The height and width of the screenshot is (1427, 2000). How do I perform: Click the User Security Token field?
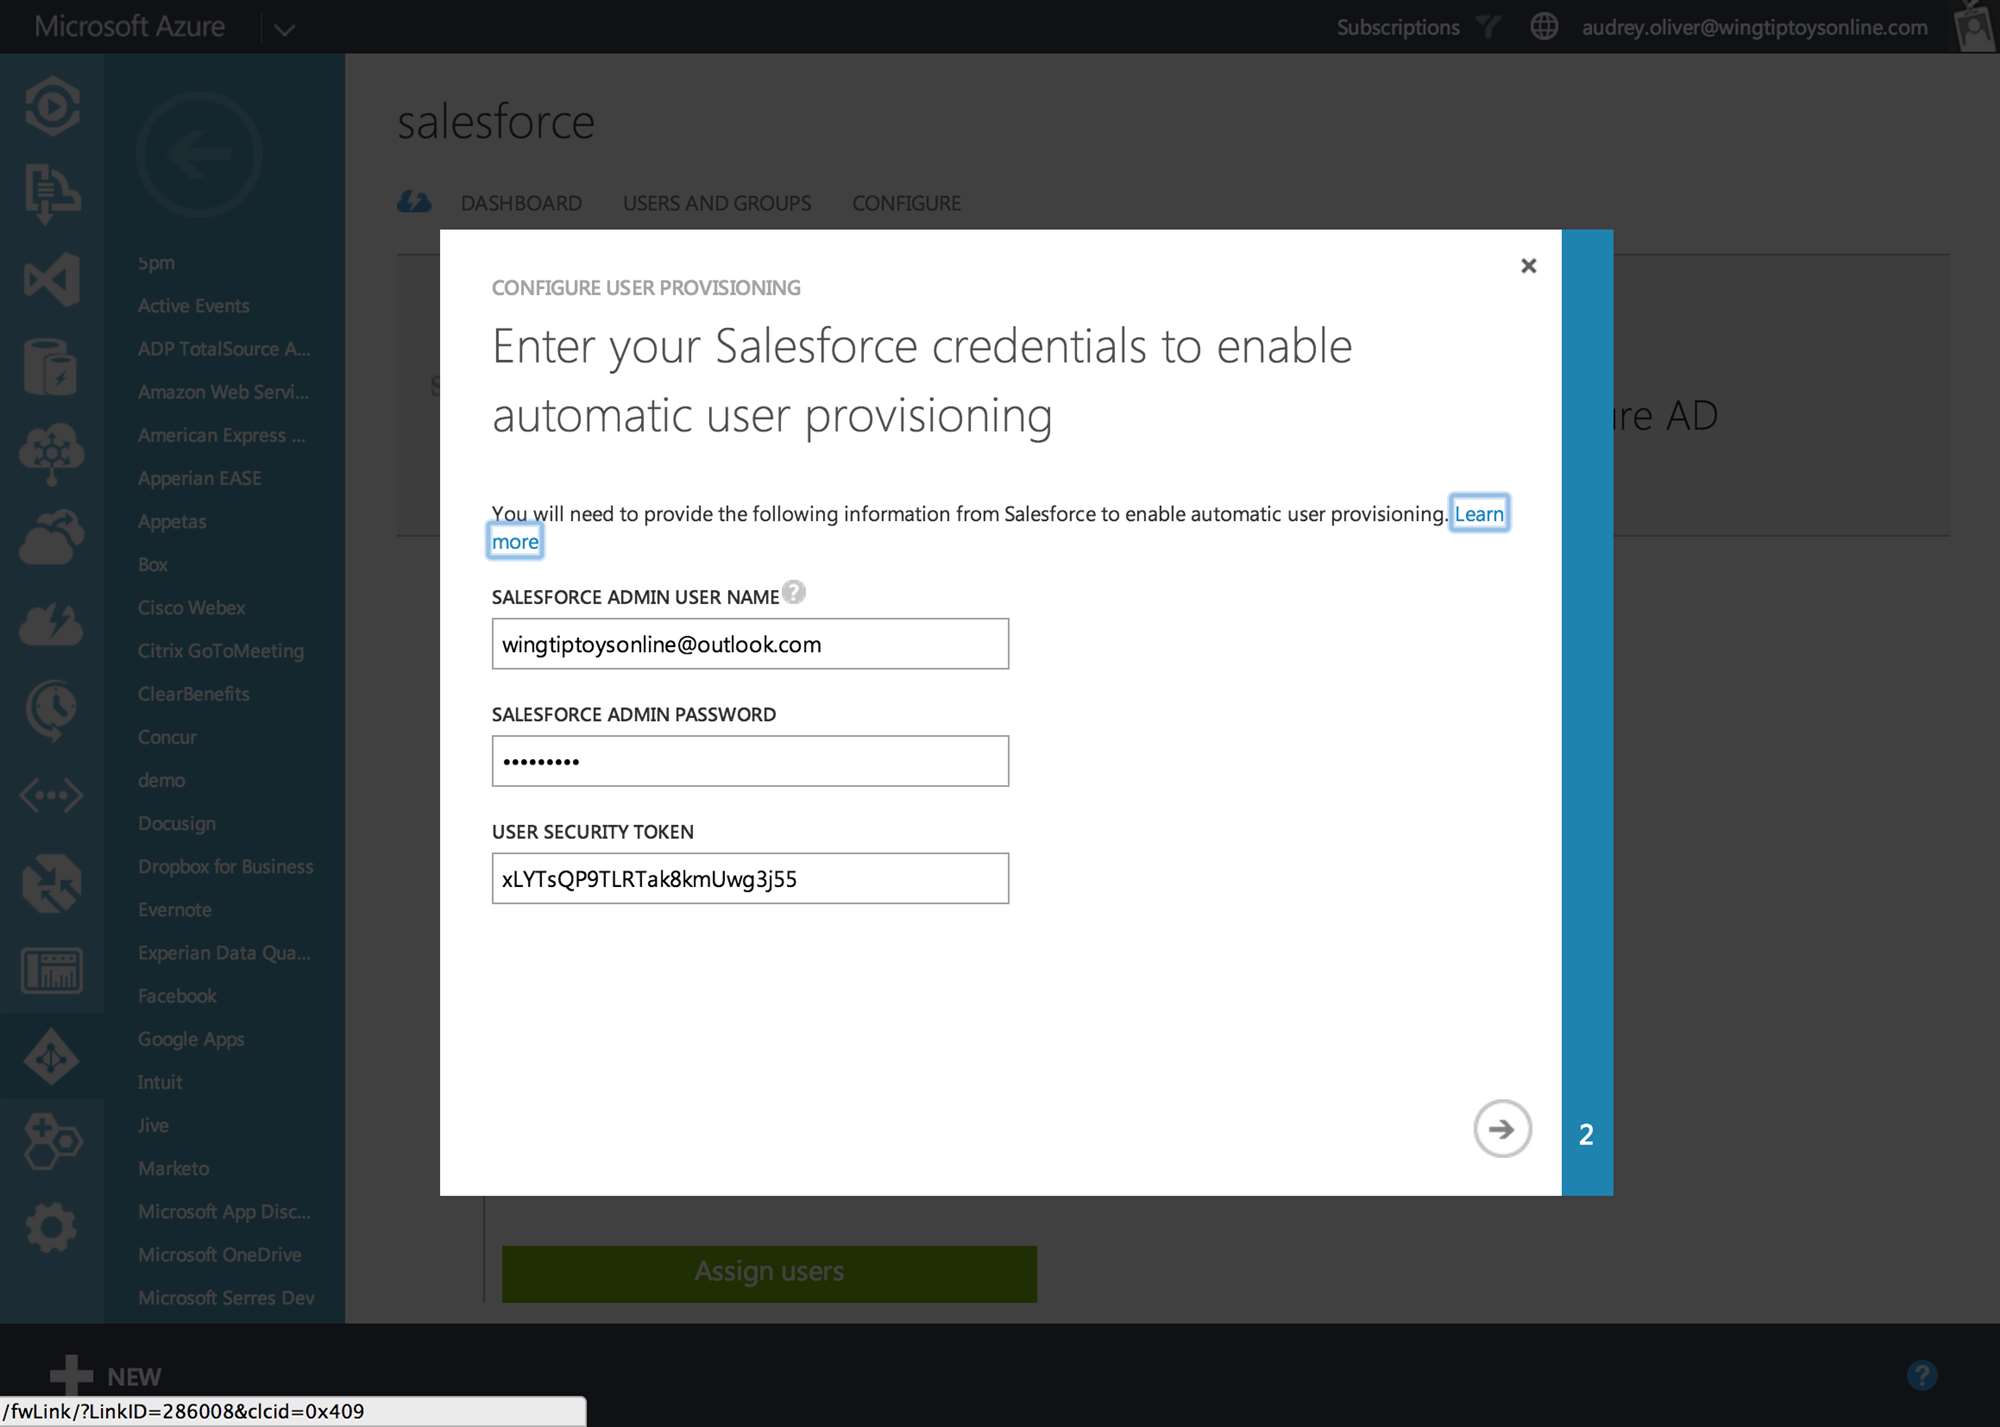[x=750, y=879]
